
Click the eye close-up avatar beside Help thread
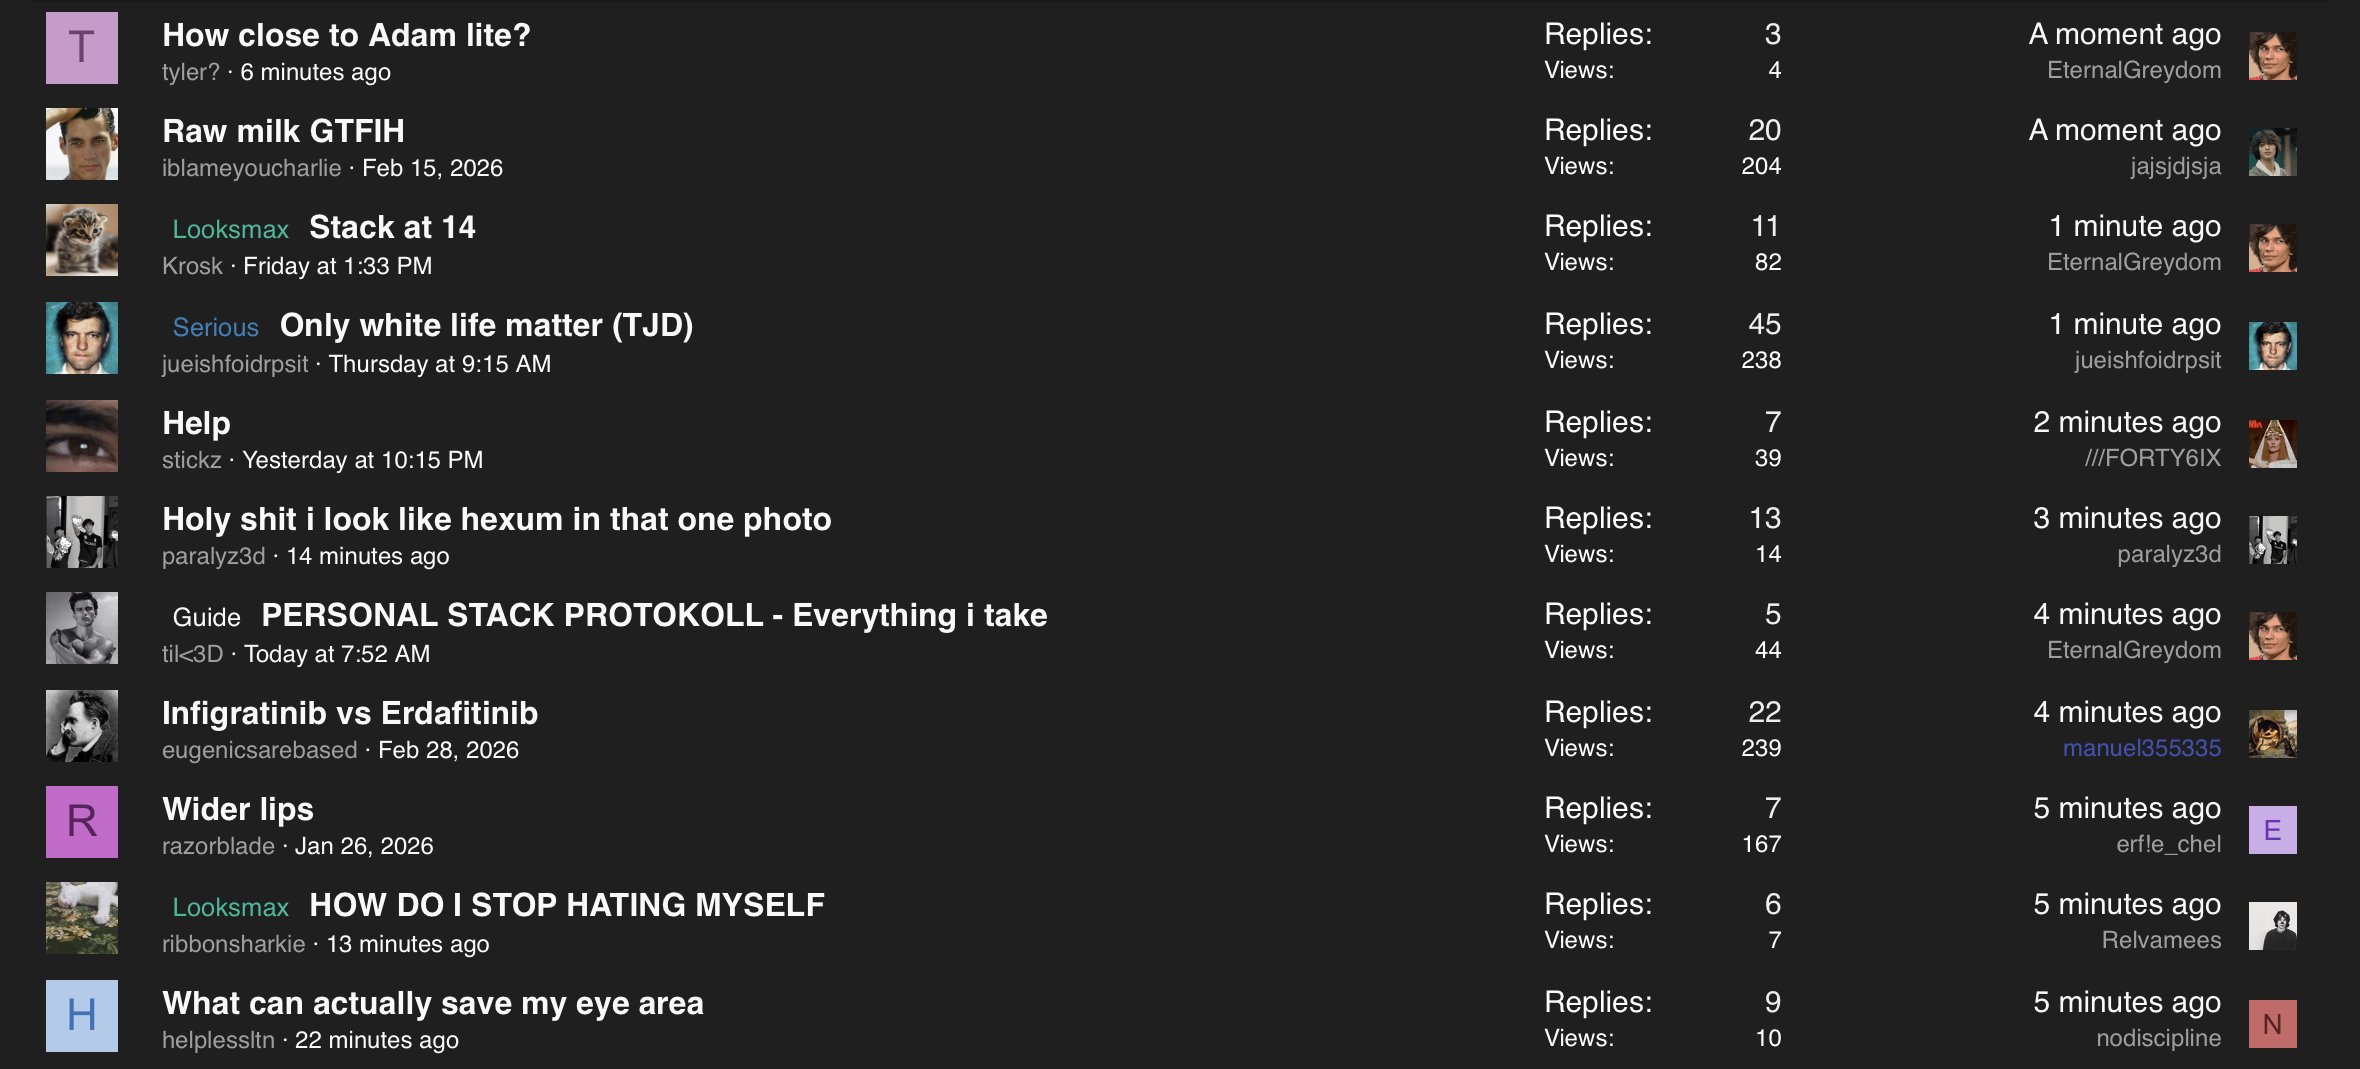click(x=82, y=436)
